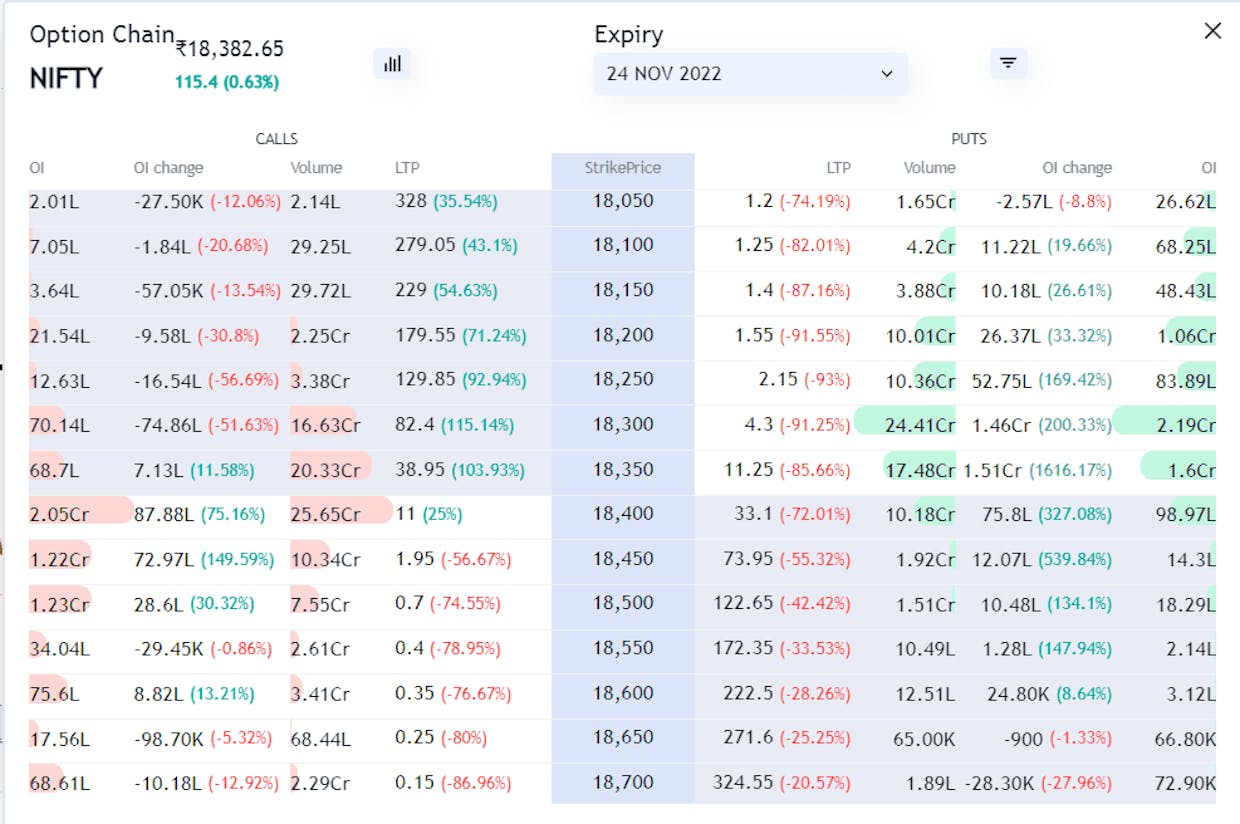Select the 18,700 strike price cell
Image resolution: width=1240 pixels, height=824 pixels.
(x=623, y=783)
